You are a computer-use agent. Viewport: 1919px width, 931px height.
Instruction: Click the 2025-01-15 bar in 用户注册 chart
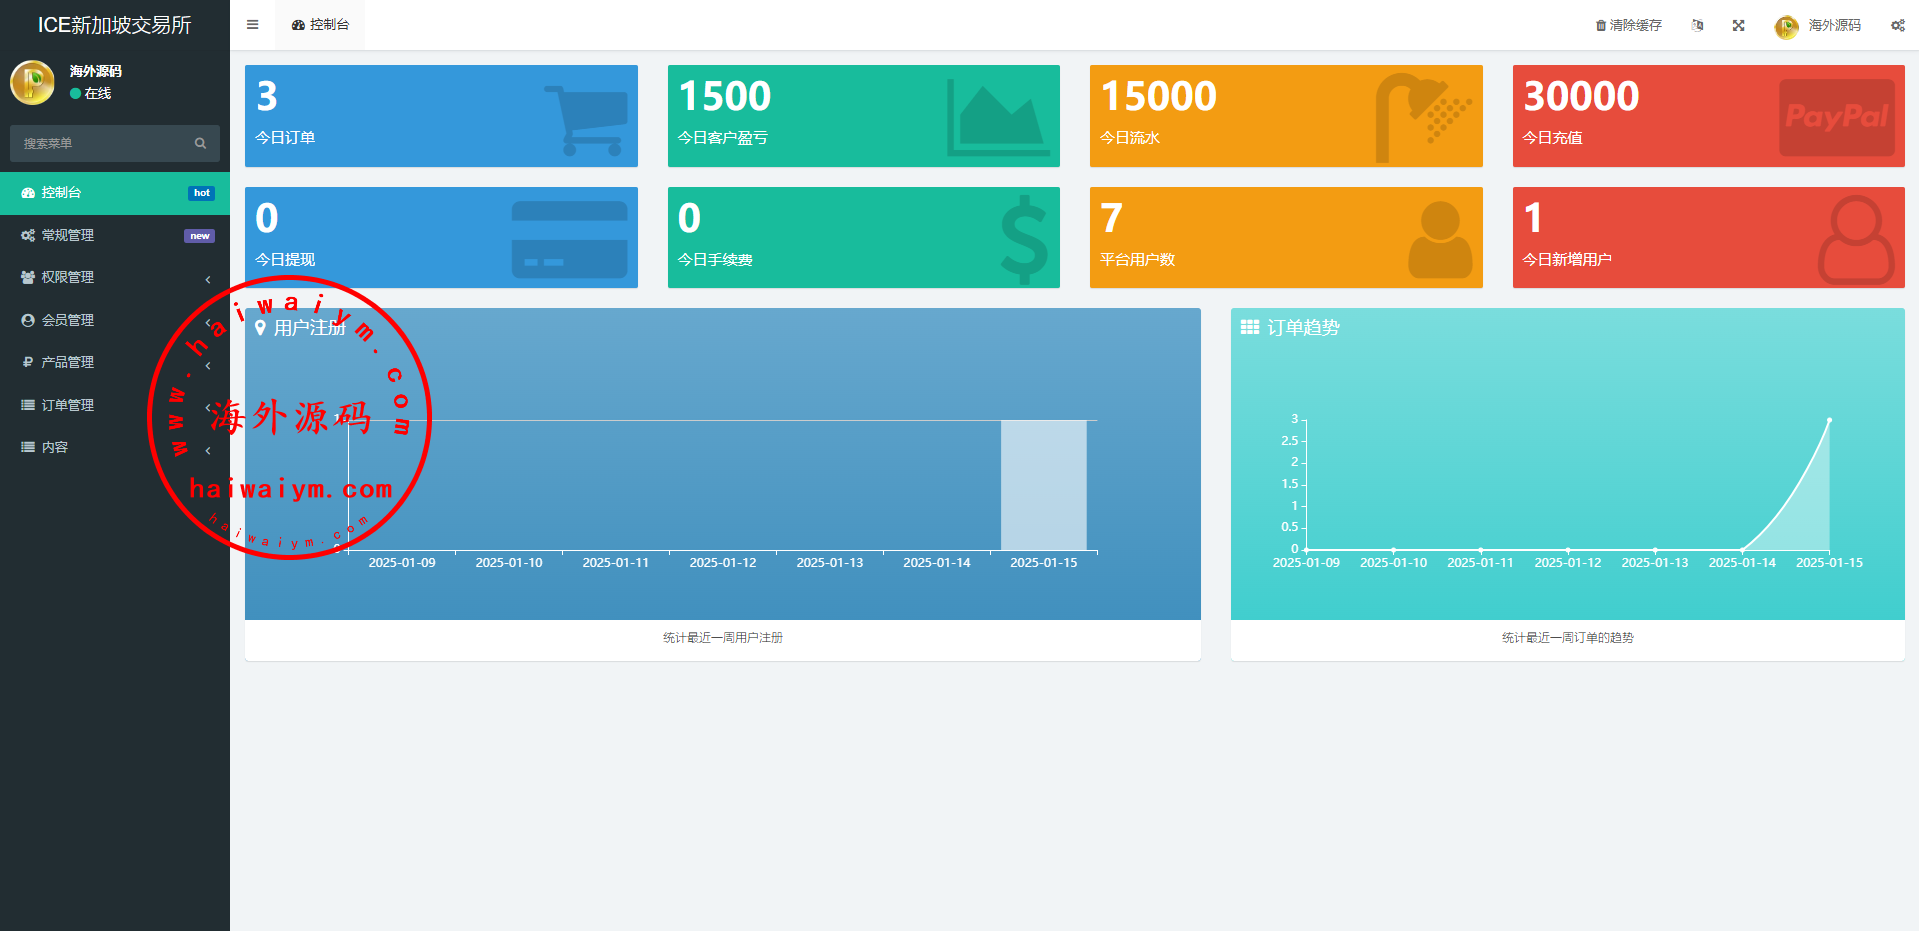tap(1043, 485)
